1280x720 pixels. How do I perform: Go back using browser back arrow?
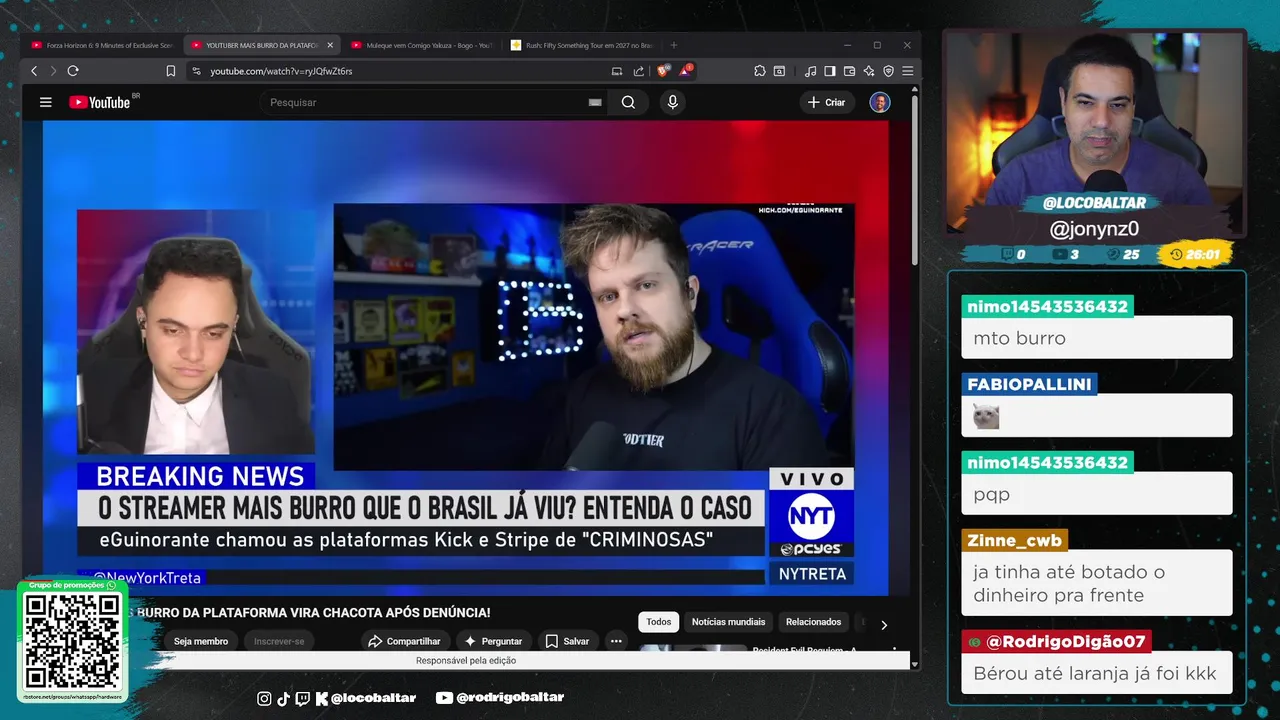click(34, 71)
